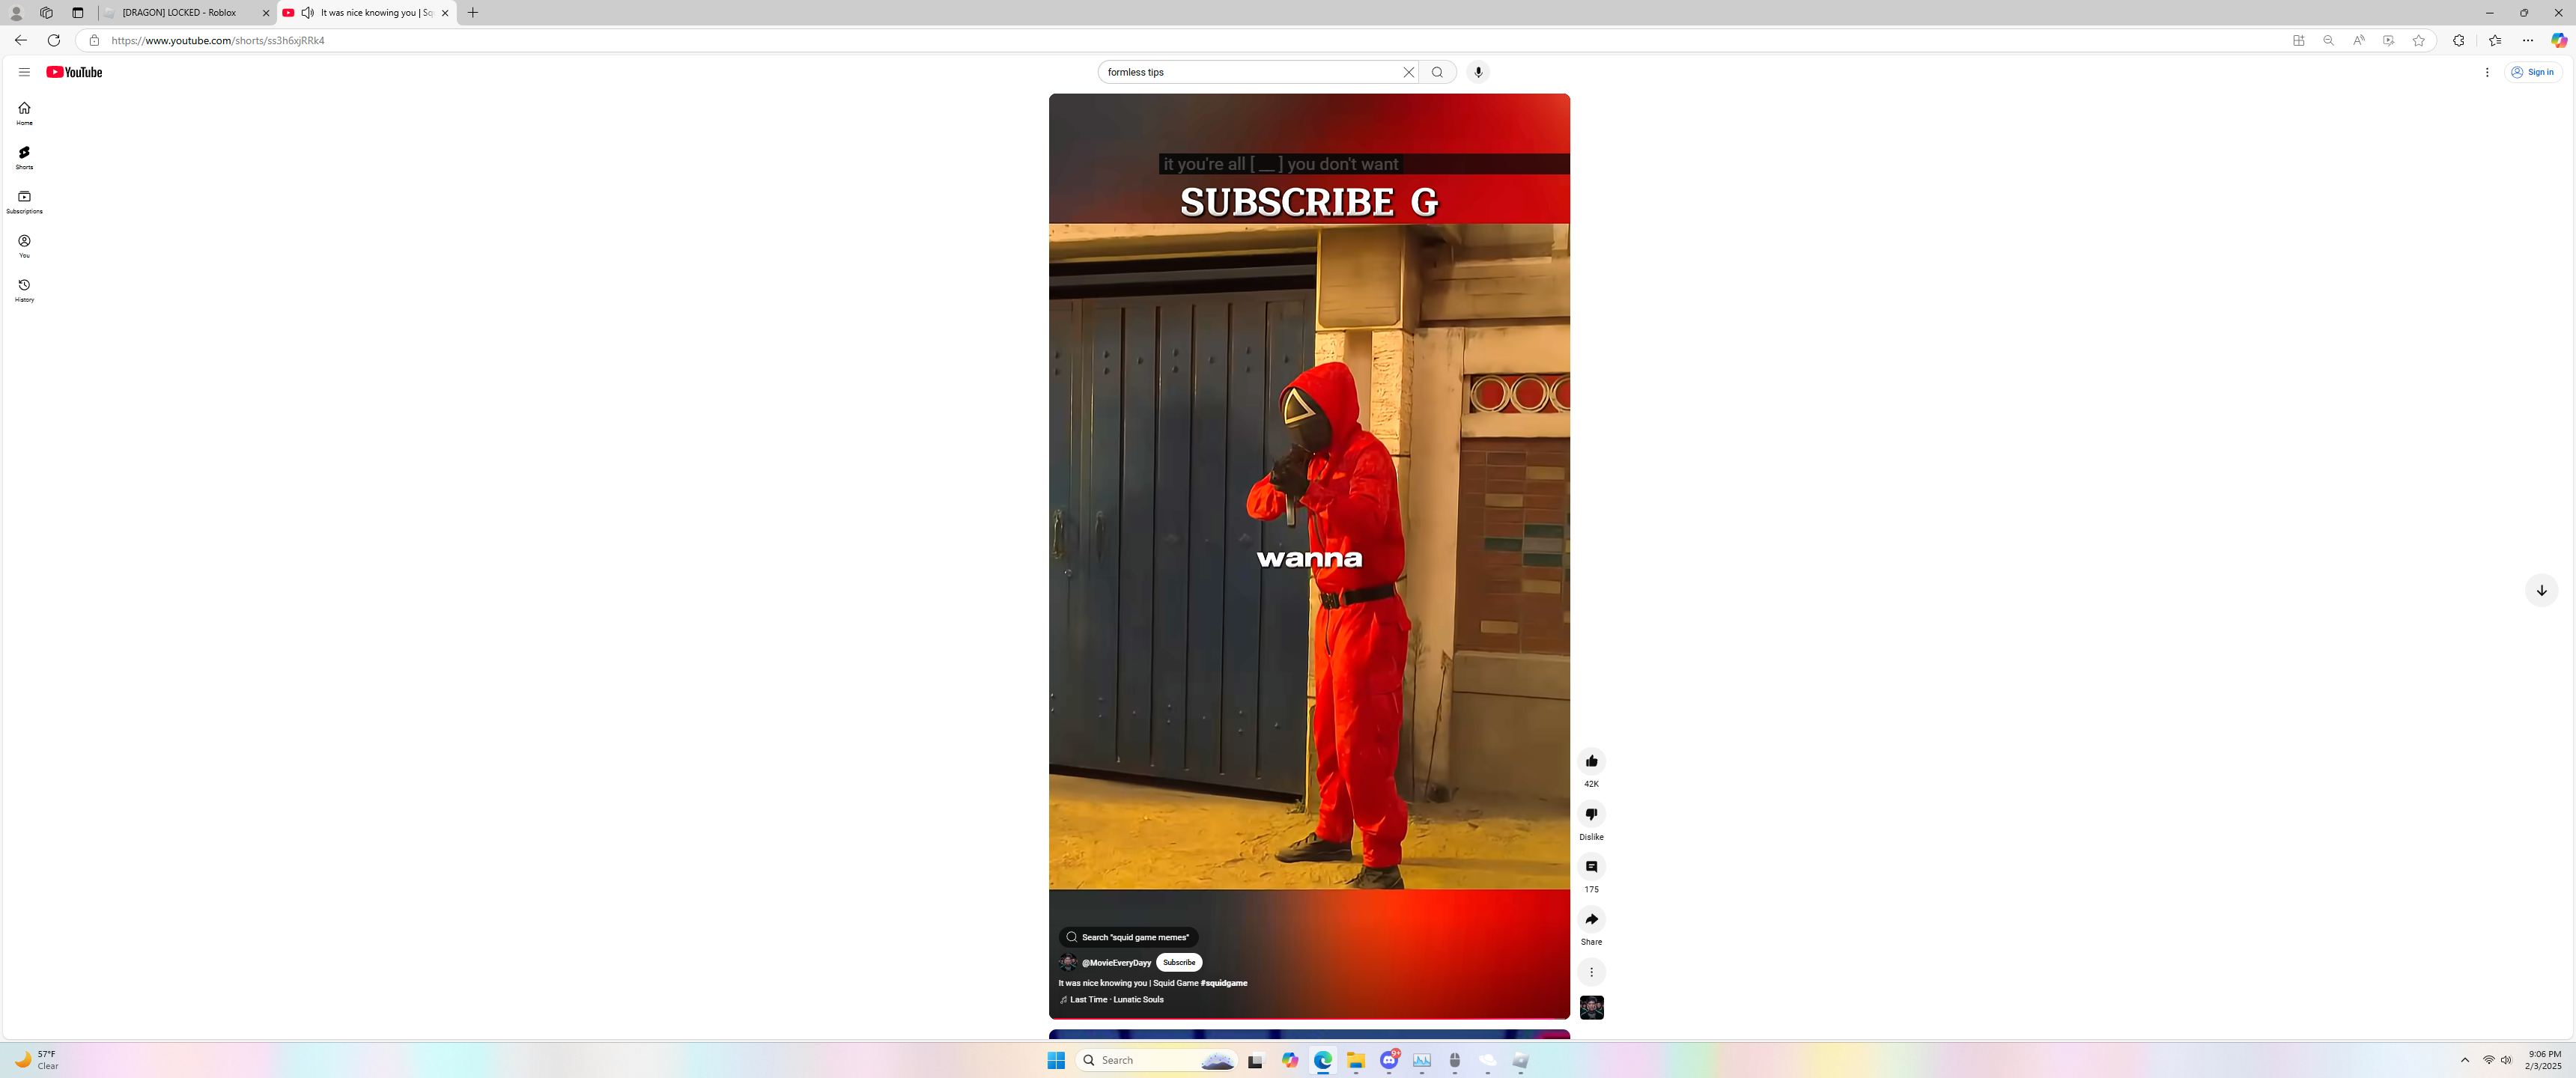Open more actions menu for the short
The height and width of the screenshot is (1078, 2576).
click(1591, 972)
